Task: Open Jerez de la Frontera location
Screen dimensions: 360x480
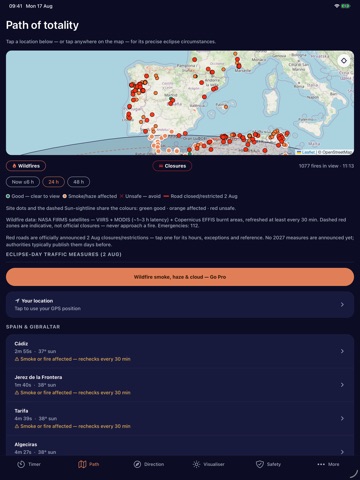Action: point(180,385)
